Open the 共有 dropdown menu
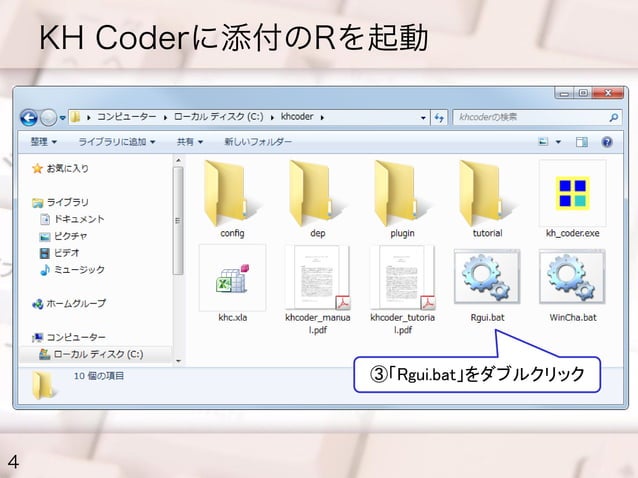The height and width of the screenshot is (478, 638). click(x=190, y=142)
